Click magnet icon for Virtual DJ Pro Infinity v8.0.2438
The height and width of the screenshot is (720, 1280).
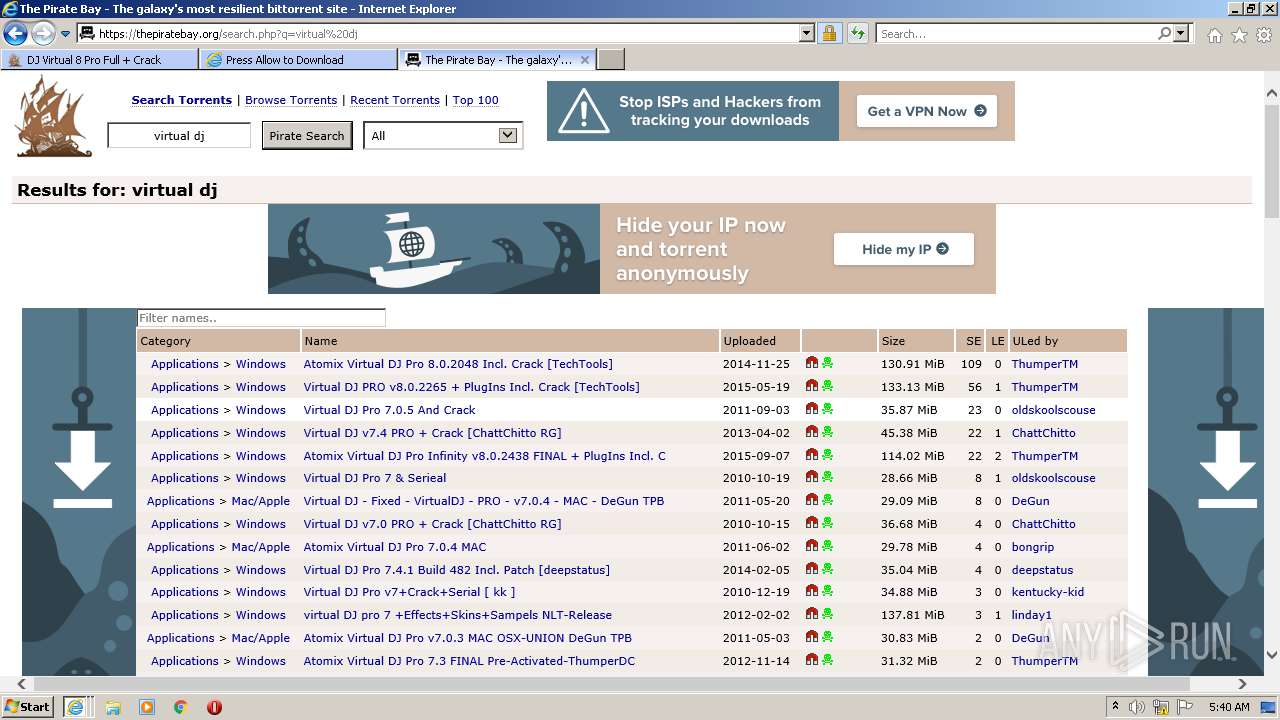[812, 455]
